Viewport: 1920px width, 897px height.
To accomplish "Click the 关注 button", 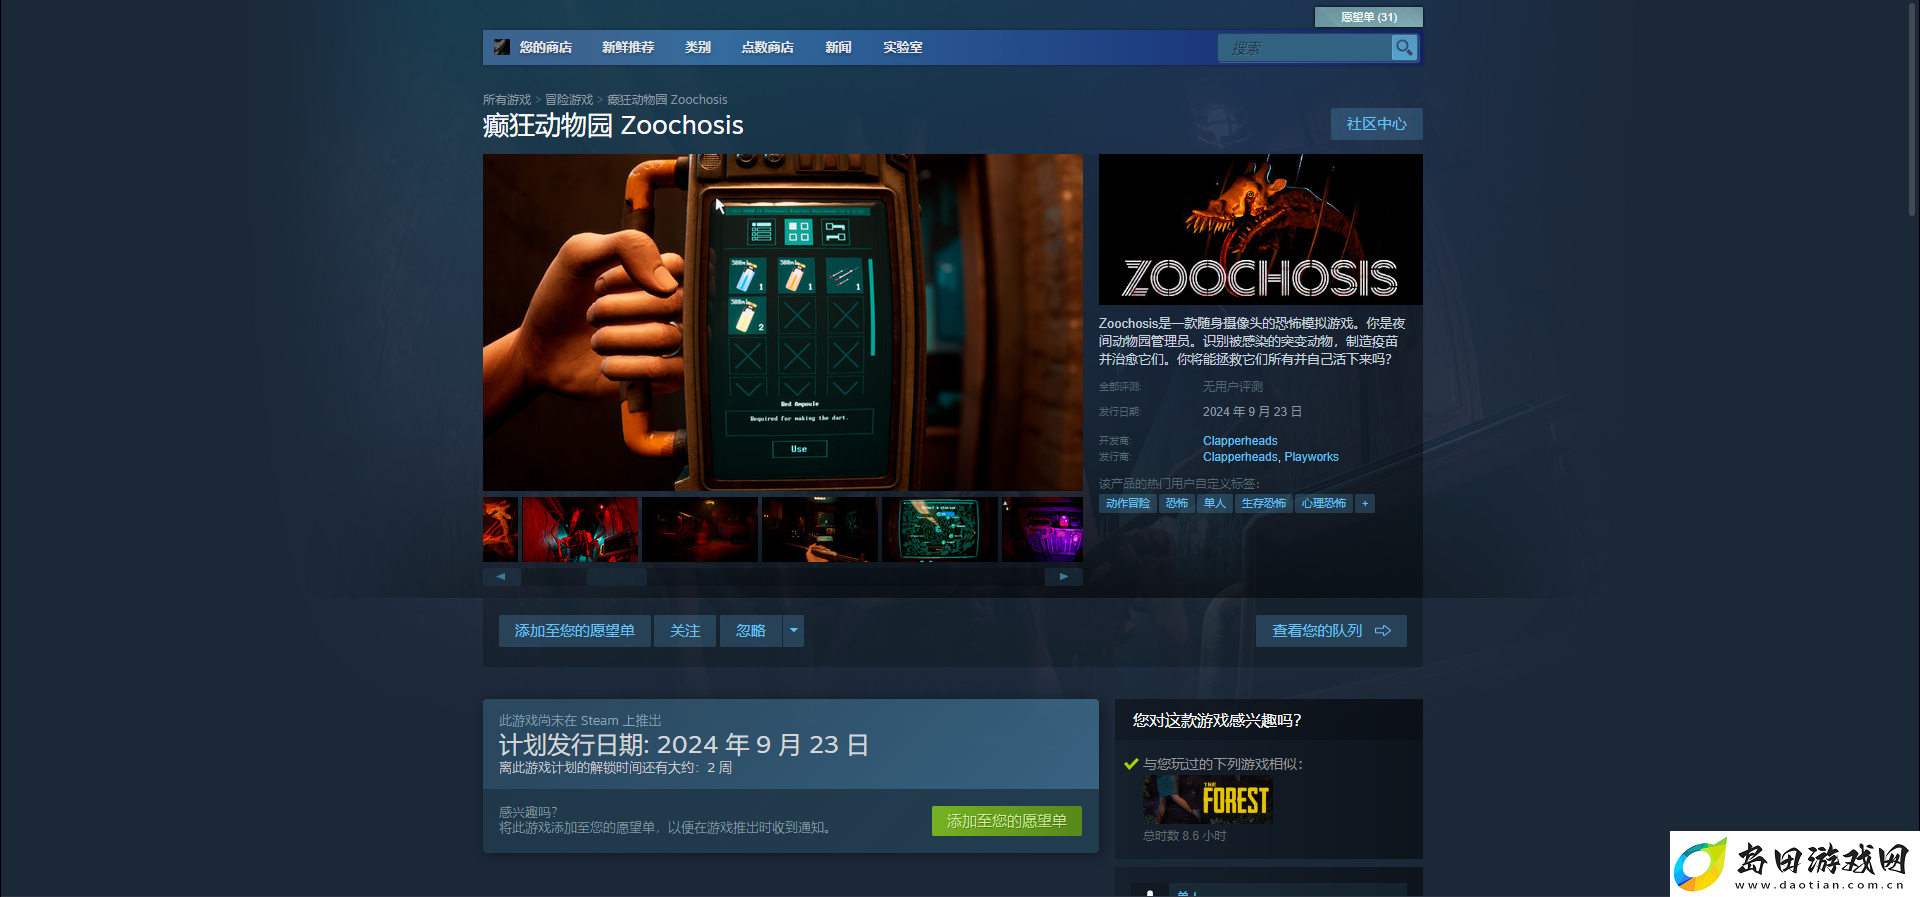I will pyautogui.click(x=685, y=631).
